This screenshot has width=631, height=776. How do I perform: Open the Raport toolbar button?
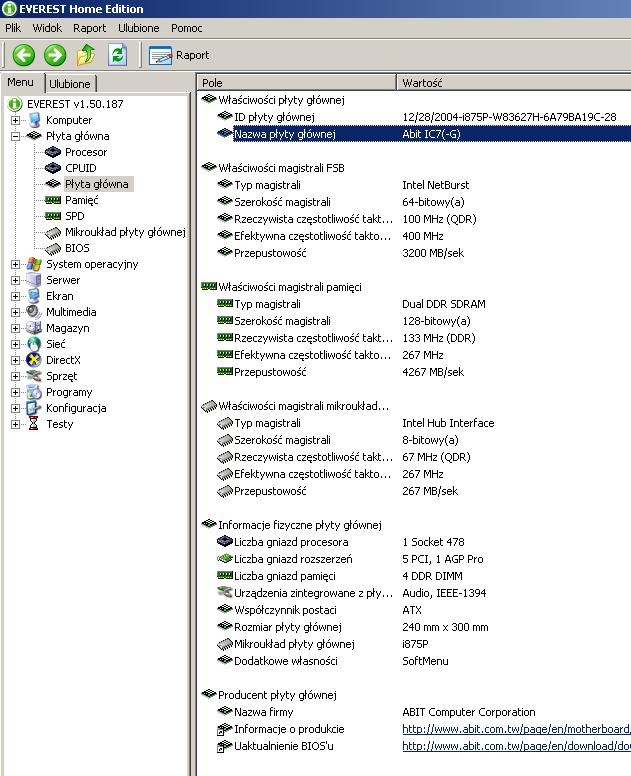tap(179, 55)
